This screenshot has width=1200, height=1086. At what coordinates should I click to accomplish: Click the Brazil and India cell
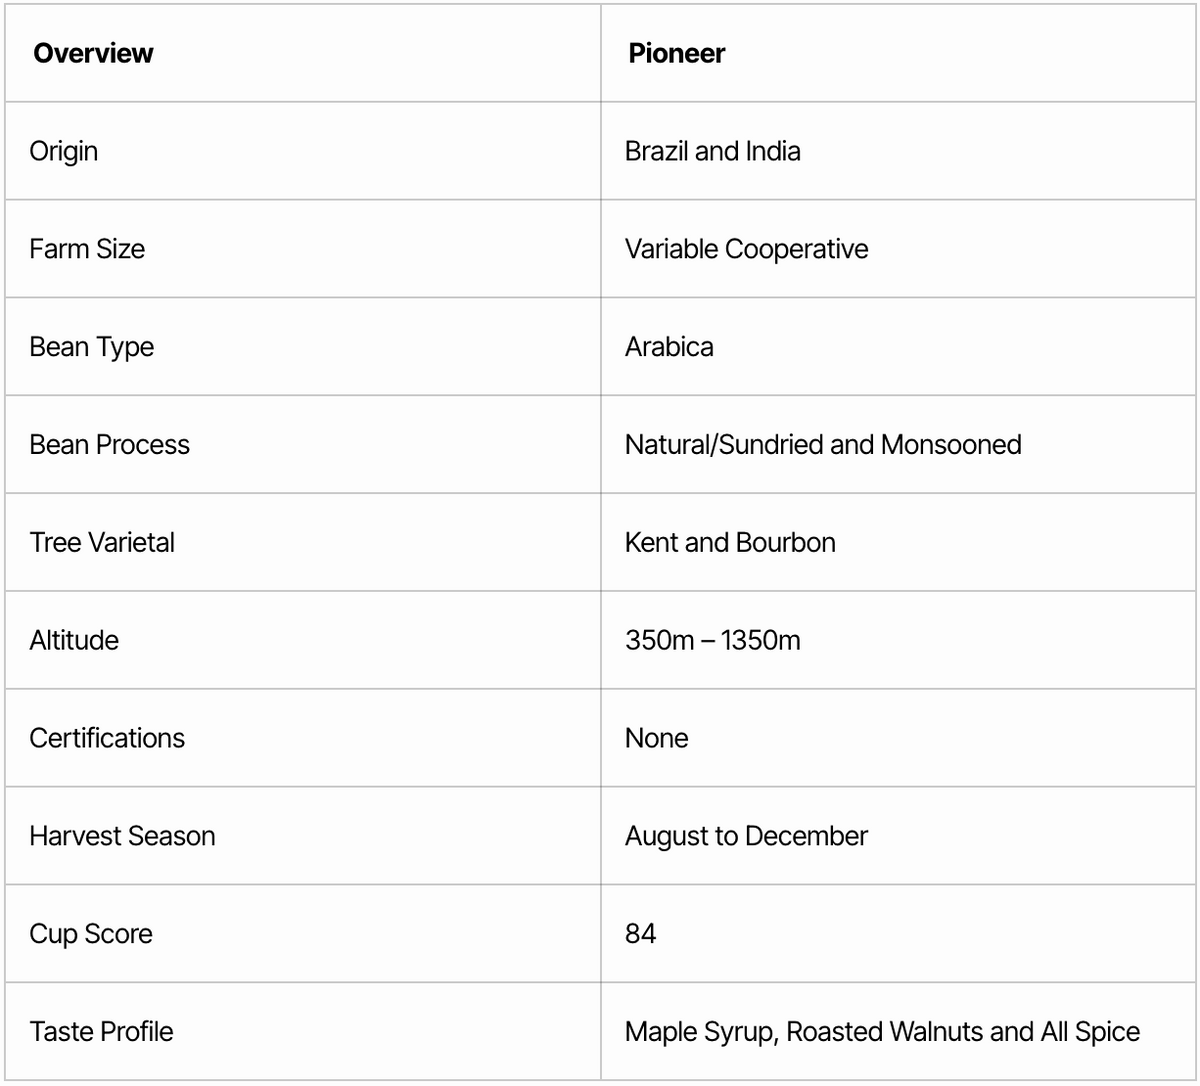pos(712,151)
